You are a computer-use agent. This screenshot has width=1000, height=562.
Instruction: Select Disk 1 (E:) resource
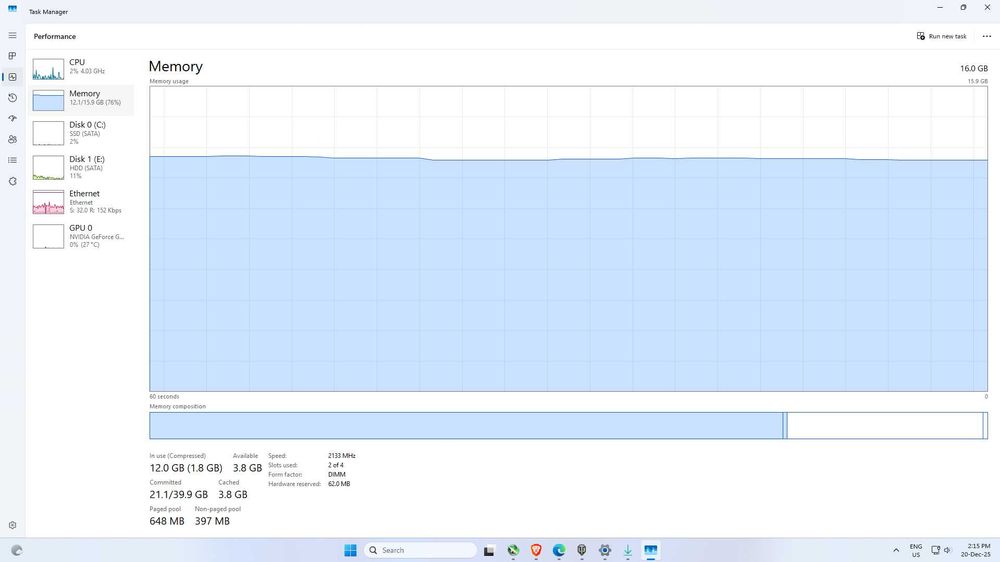coord(81,167)
